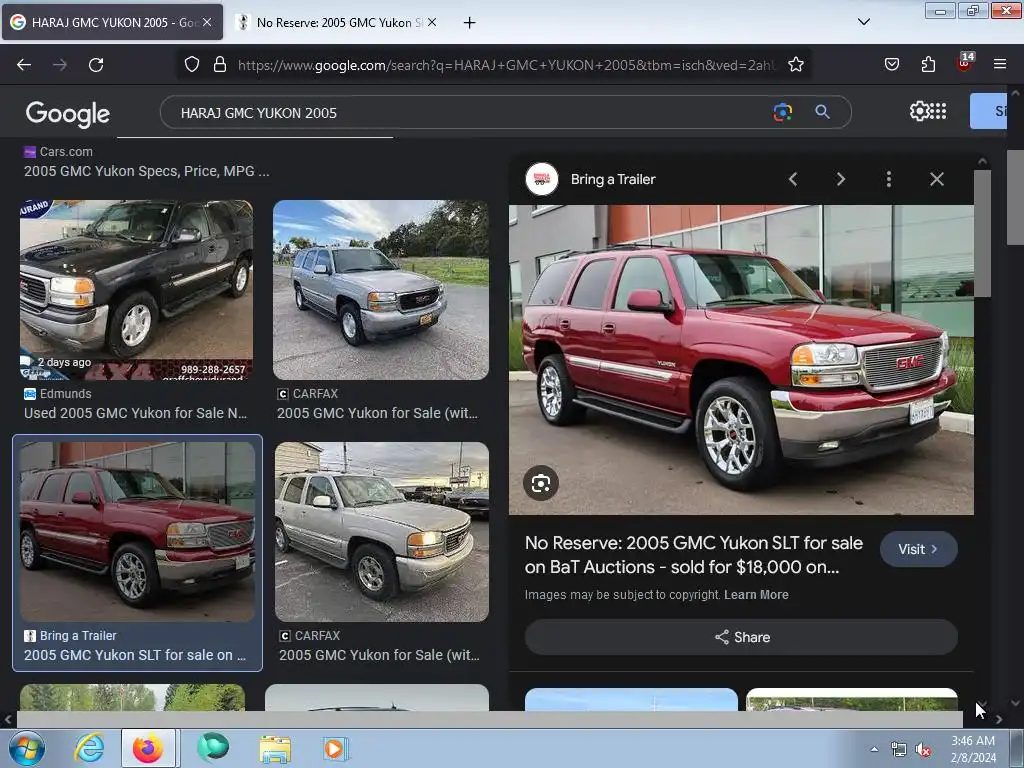Open the green globe browser on taskbar
The height and width of the screenshot is (768, 1024).
click(213, 748)
